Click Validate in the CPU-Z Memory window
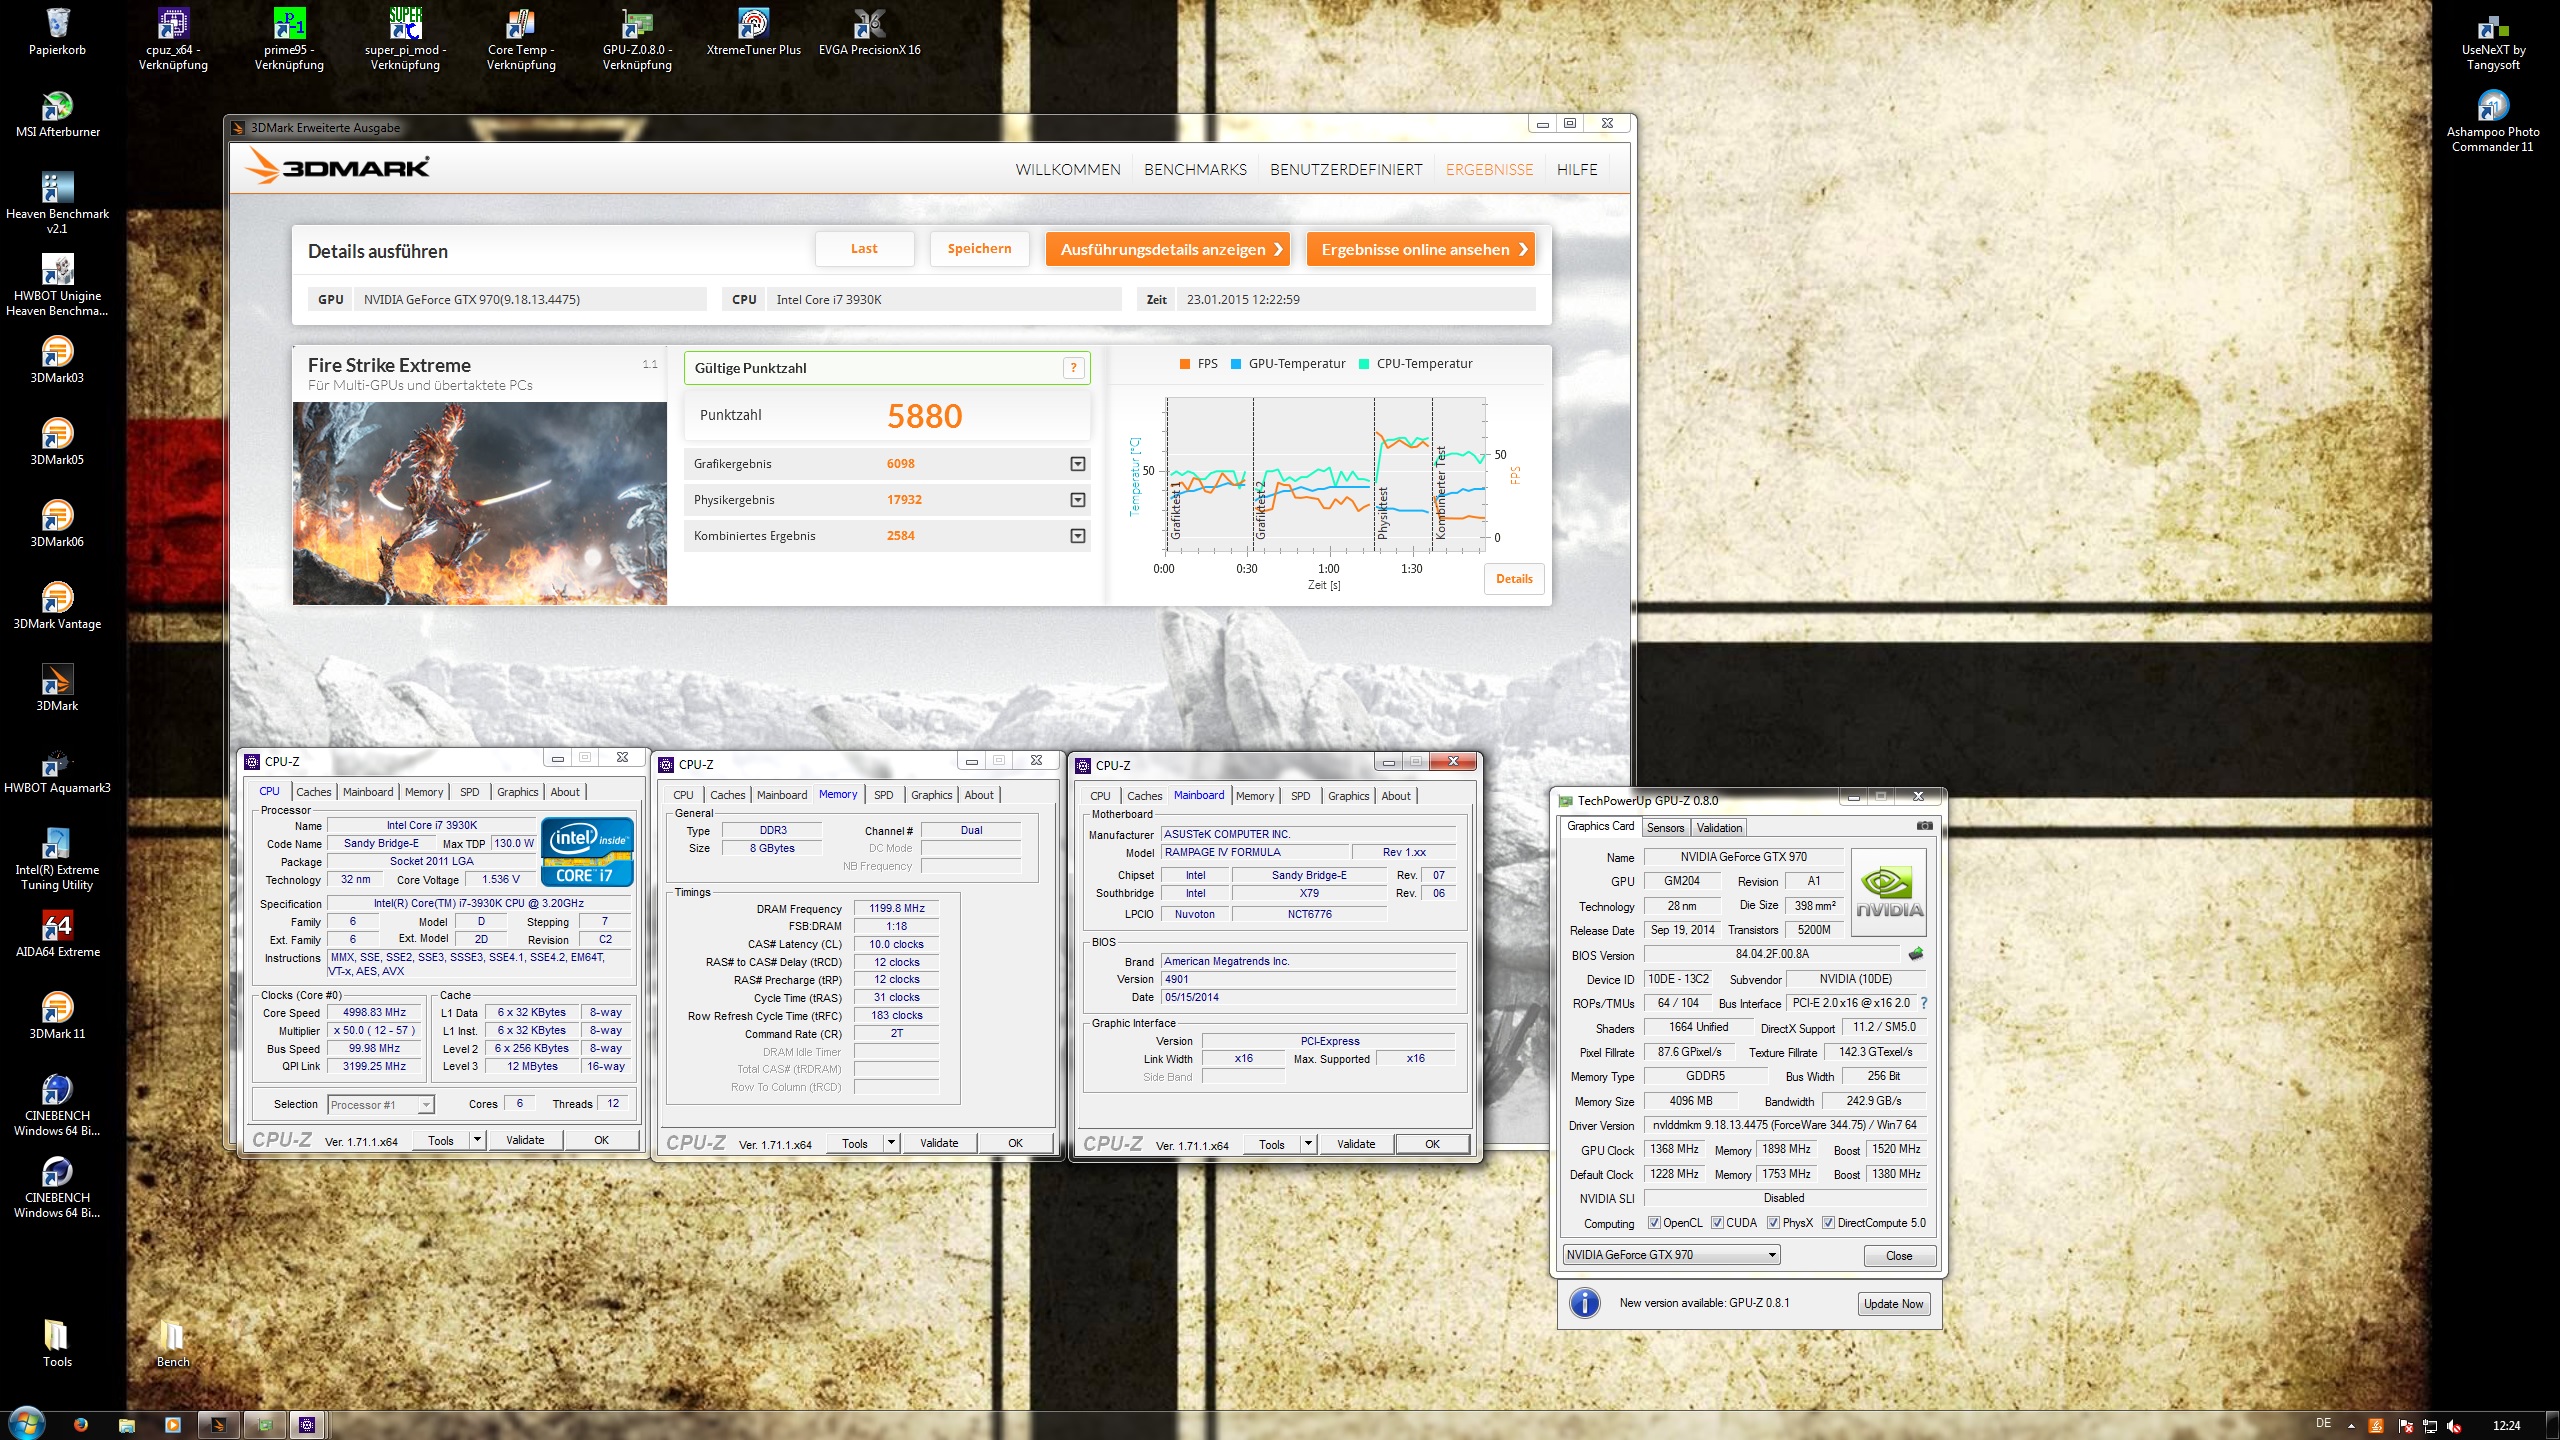 [939, 1143]
